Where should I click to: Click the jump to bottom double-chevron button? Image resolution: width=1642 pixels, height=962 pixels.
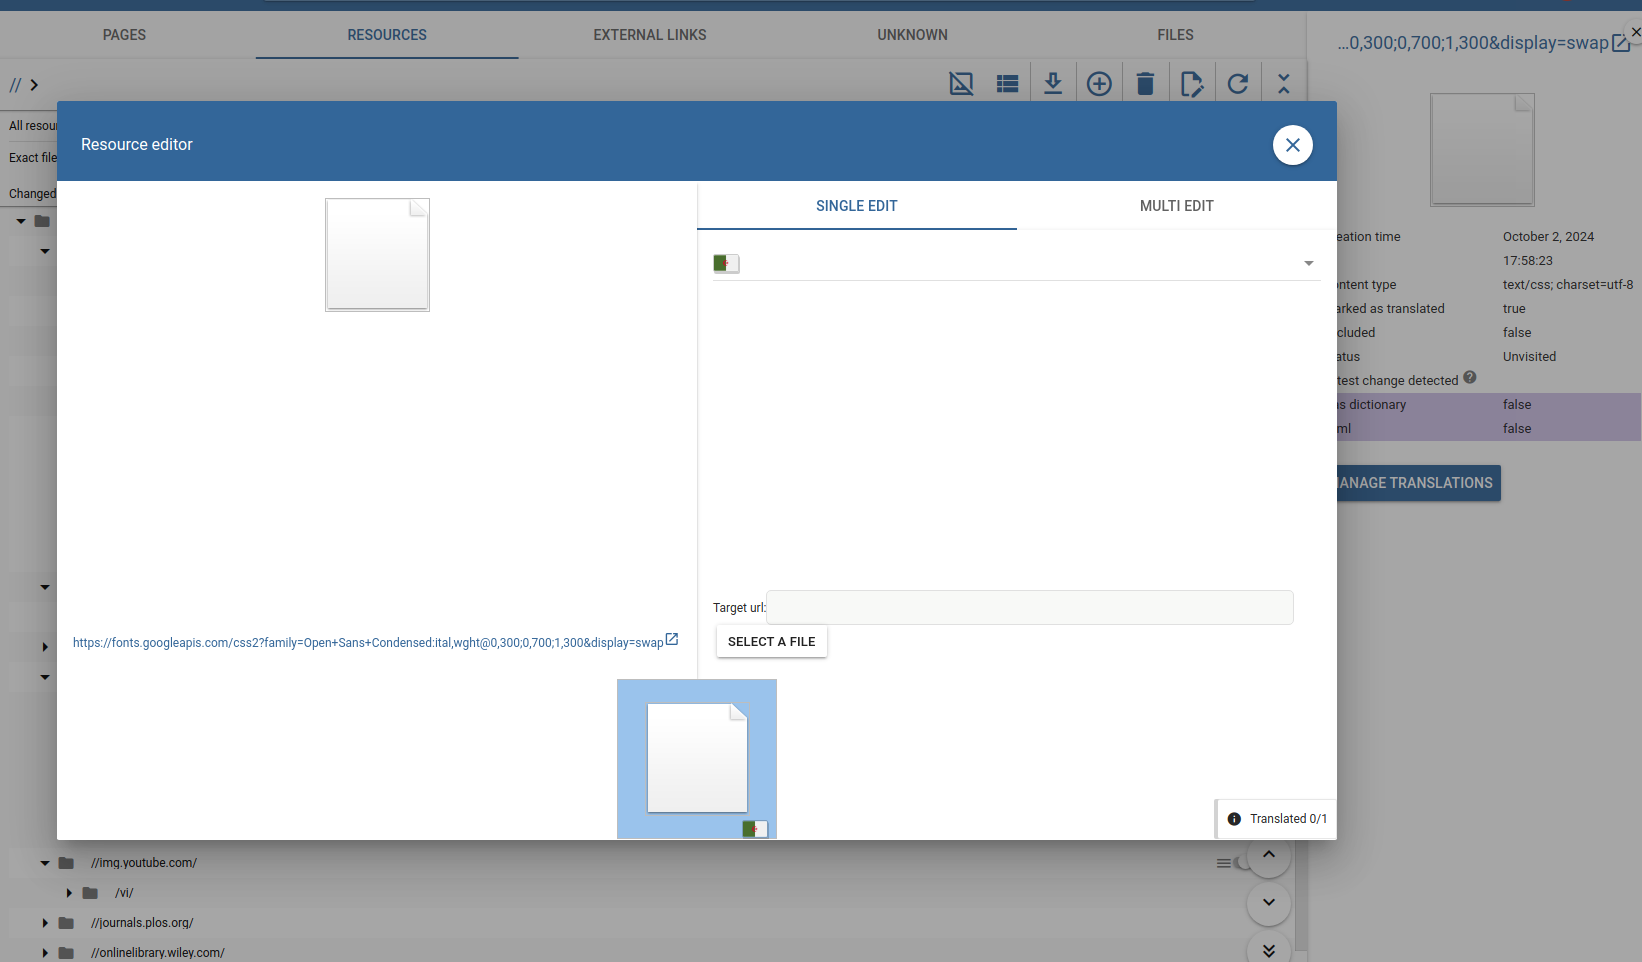pyautogui.click(x=1269, y=951)
